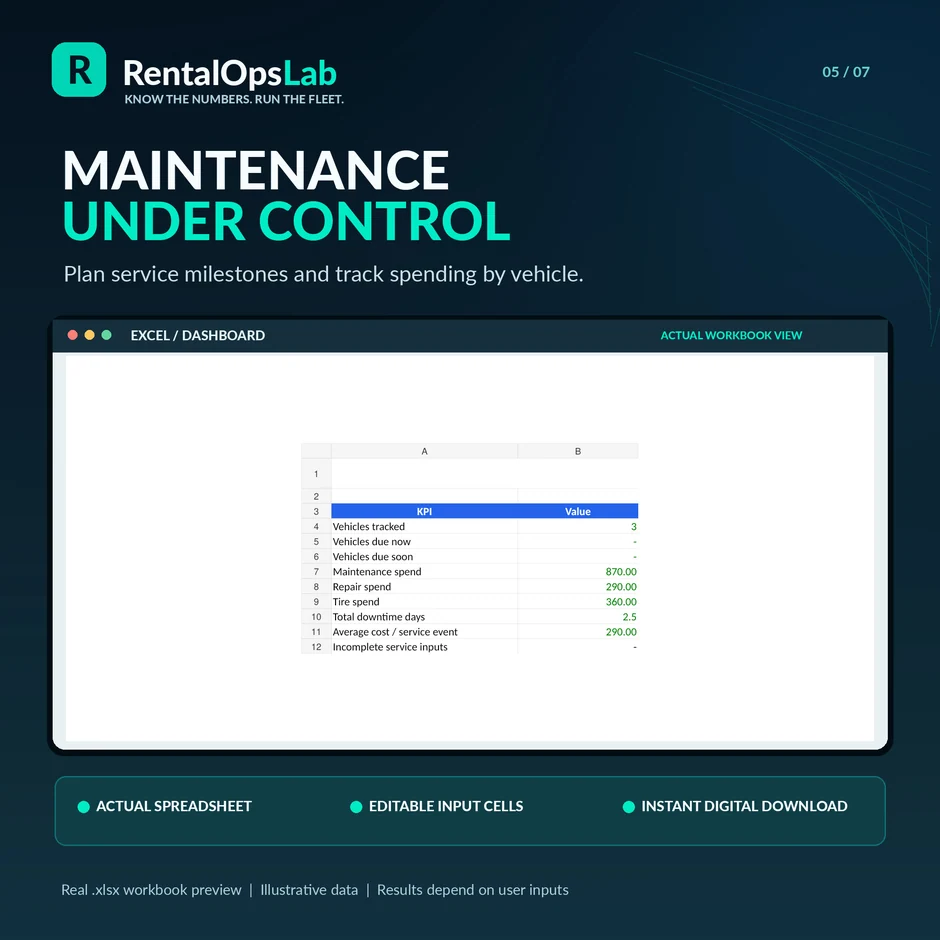Screen dimensions: 940x940
Task: Click the INSTANT DIGITAL DOWNLOAD label
Action: point(744,806)
